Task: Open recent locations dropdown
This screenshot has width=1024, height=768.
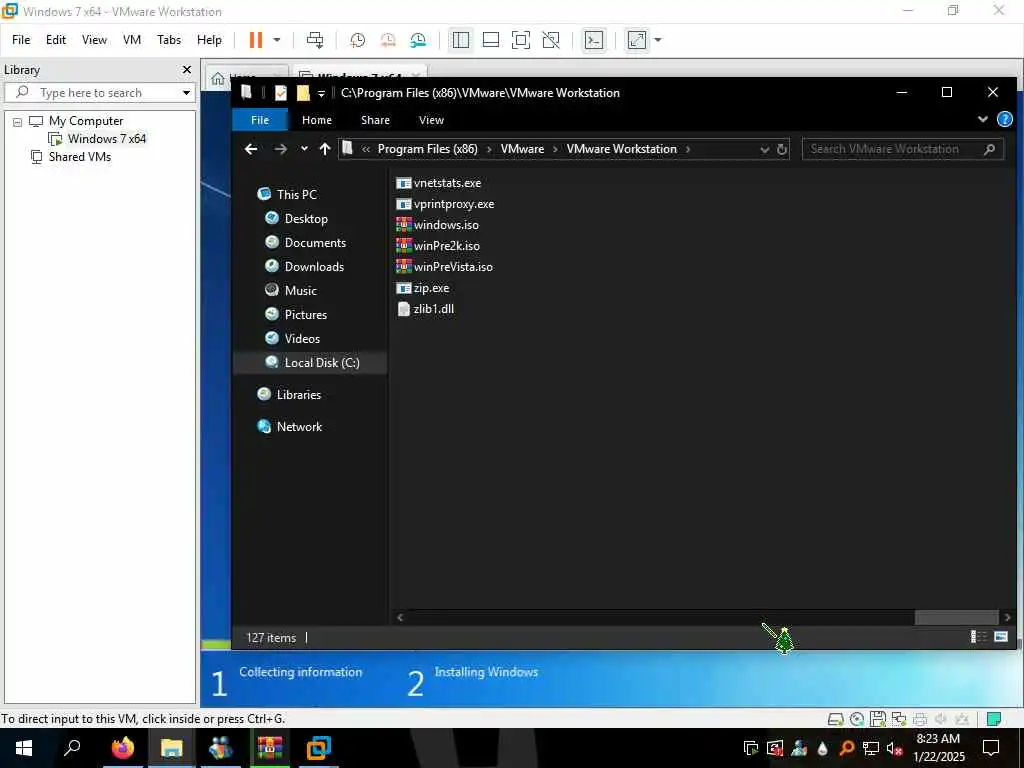Action: point(304,149)
